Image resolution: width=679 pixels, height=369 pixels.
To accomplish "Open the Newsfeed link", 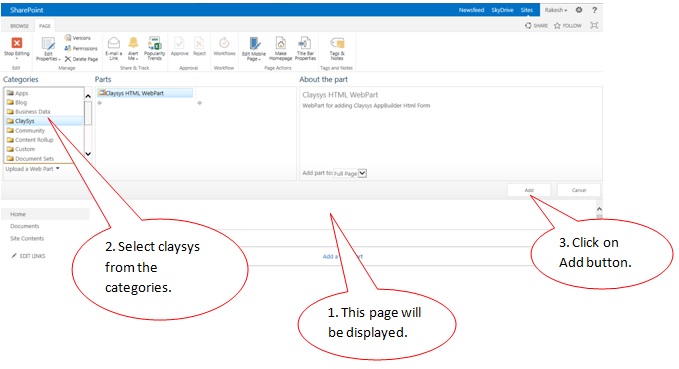I will (x=471, y=10).
